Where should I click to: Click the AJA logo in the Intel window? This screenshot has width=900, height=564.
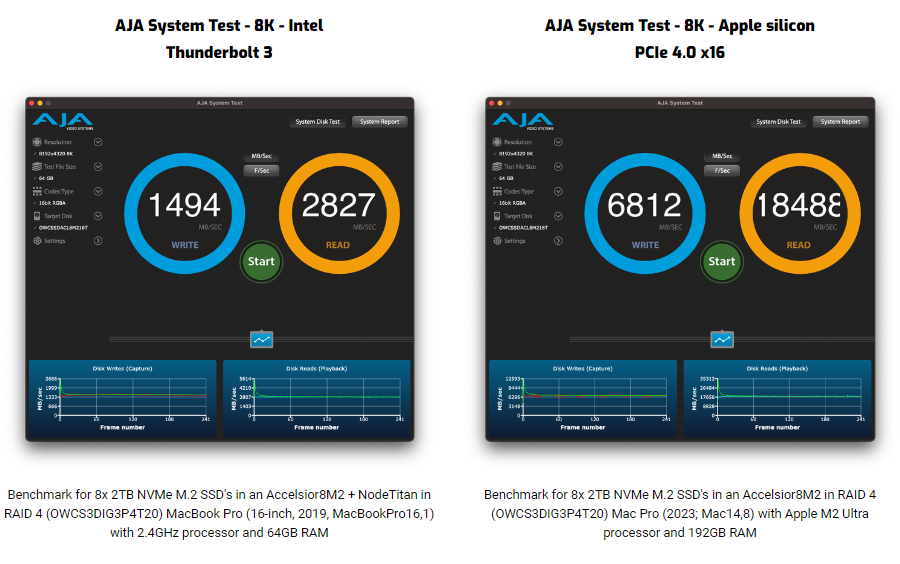63,122
